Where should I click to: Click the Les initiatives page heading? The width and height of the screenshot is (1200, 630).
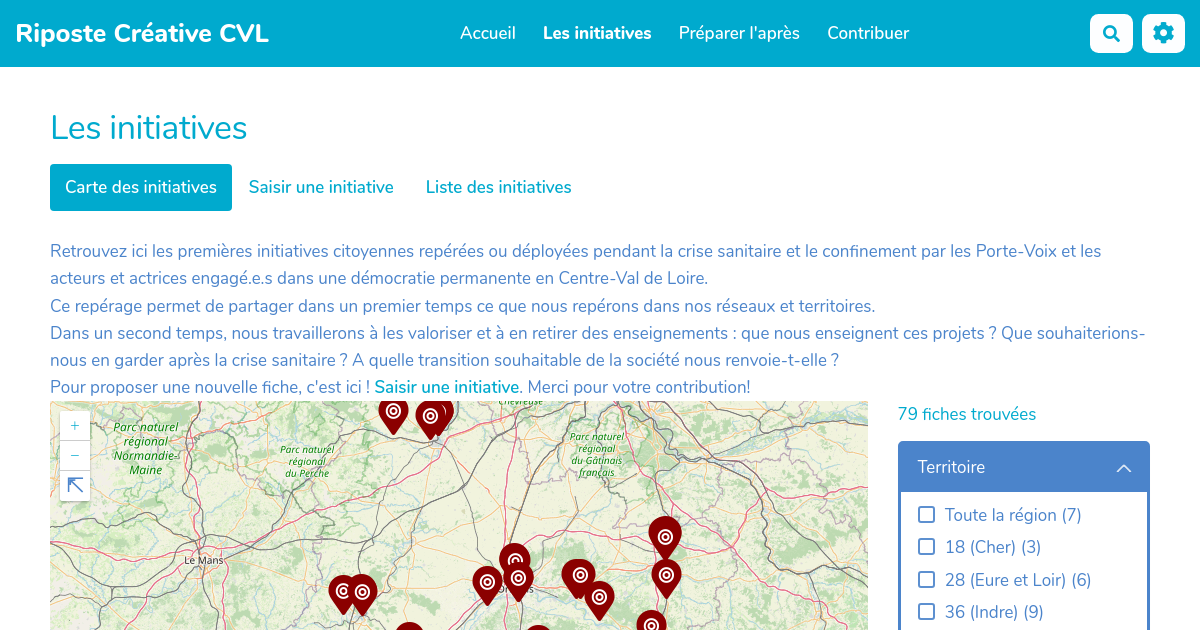coord(149,128)
